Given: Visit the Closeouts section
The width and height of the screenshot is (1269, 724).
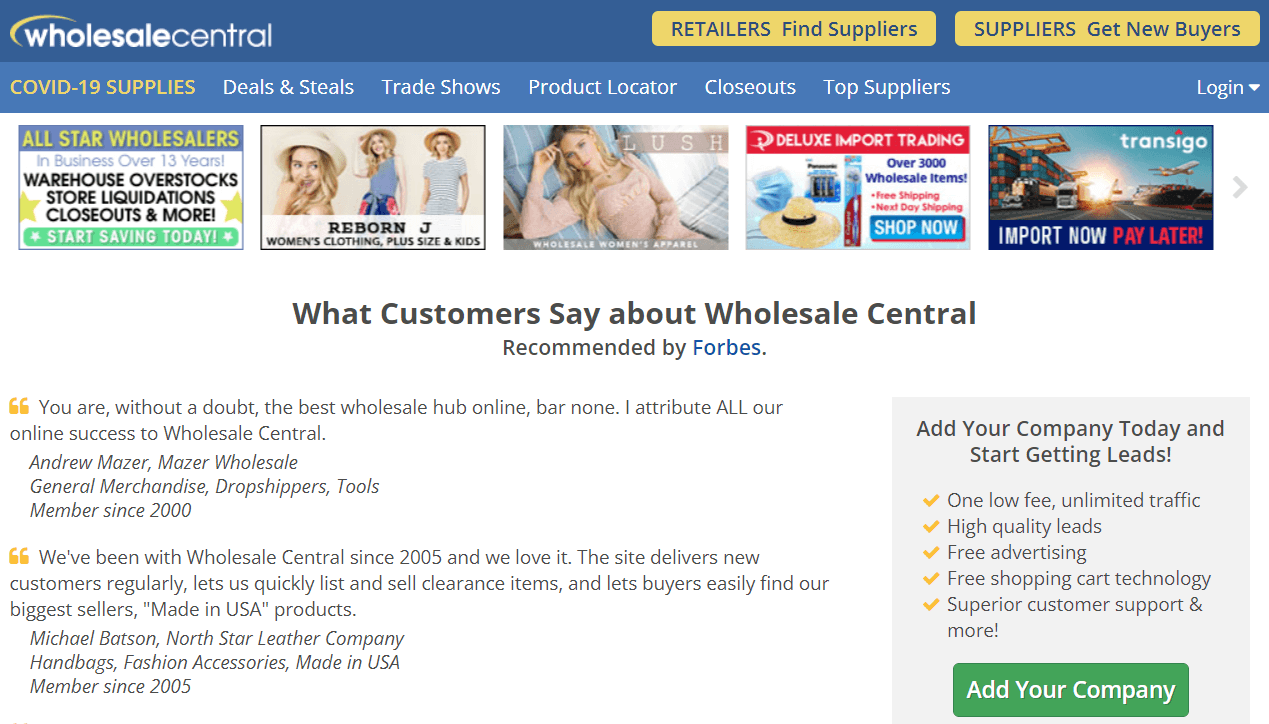Looking at the screenshot, I should click(750, 87).
